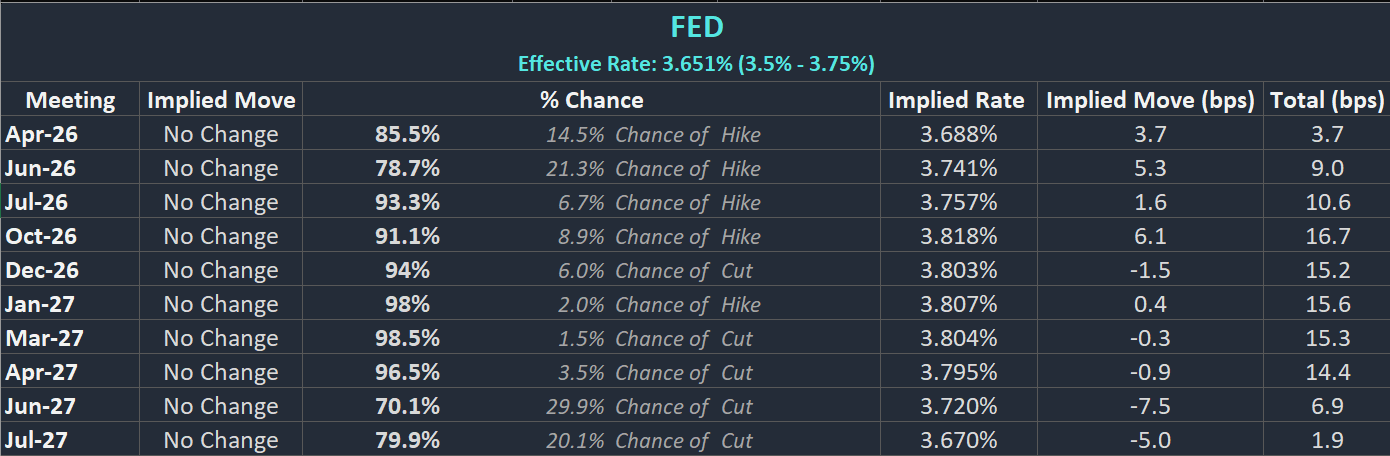Viewport: 1390px width, 456px height.
Task: Click Dec-26 6.0% Chance of Cut
Action: pos(655,270)
